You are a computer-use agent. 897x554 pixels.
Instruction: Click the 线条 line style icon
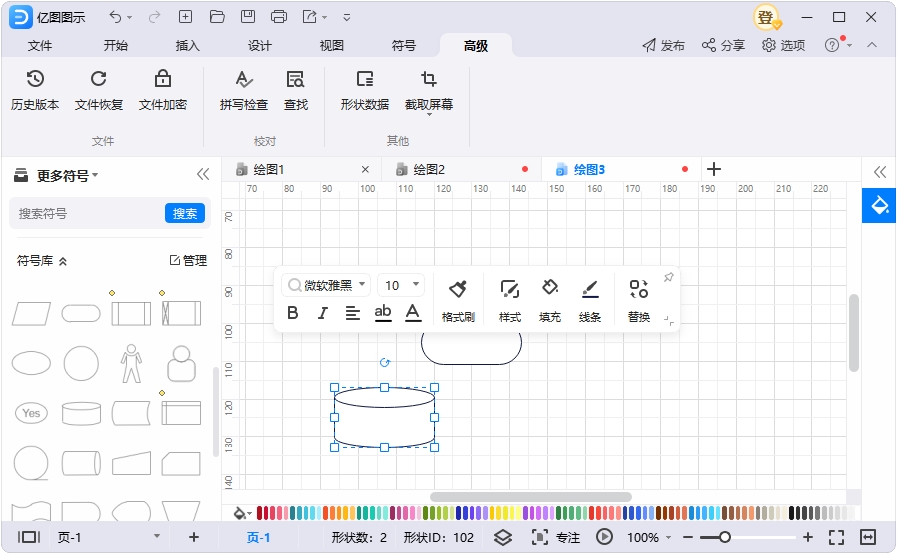[x=590, y=289]
